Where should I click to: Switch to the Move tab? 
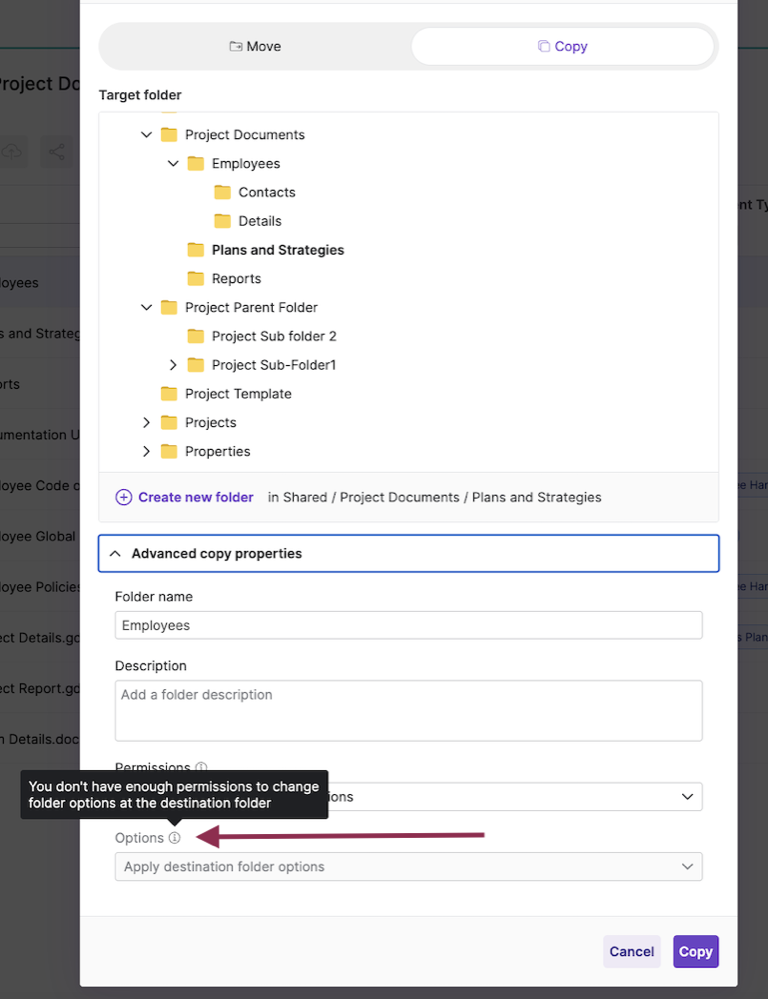point(255,46)
